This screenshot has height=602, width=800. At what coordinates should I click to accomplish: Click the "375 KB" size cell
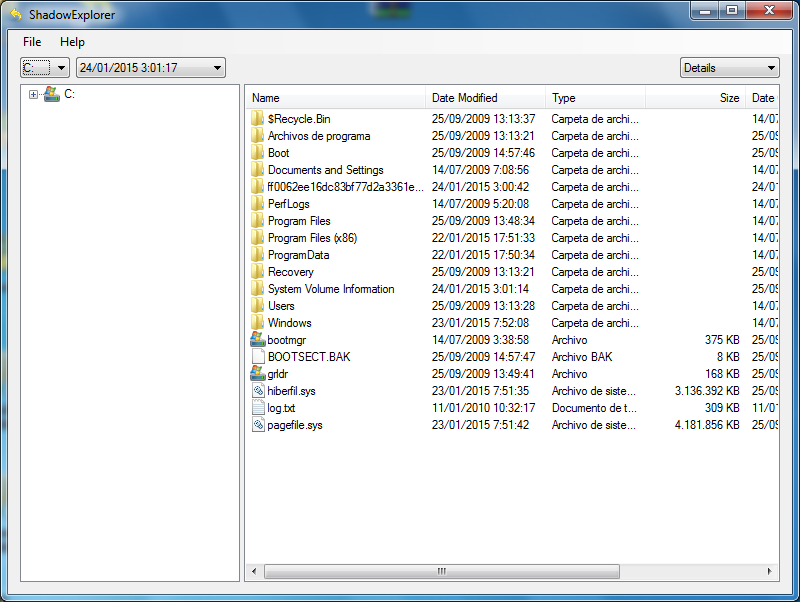point(722,340)
